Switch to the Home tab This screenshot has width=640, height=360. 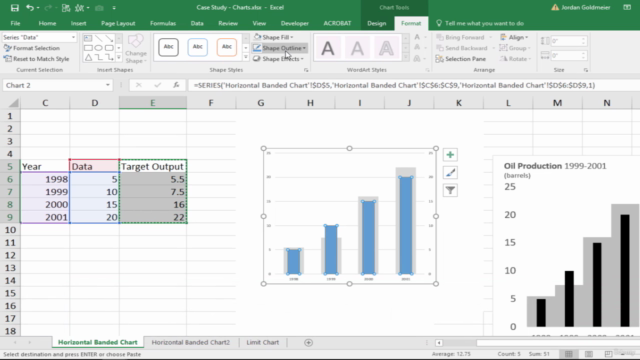click(47, 23)
